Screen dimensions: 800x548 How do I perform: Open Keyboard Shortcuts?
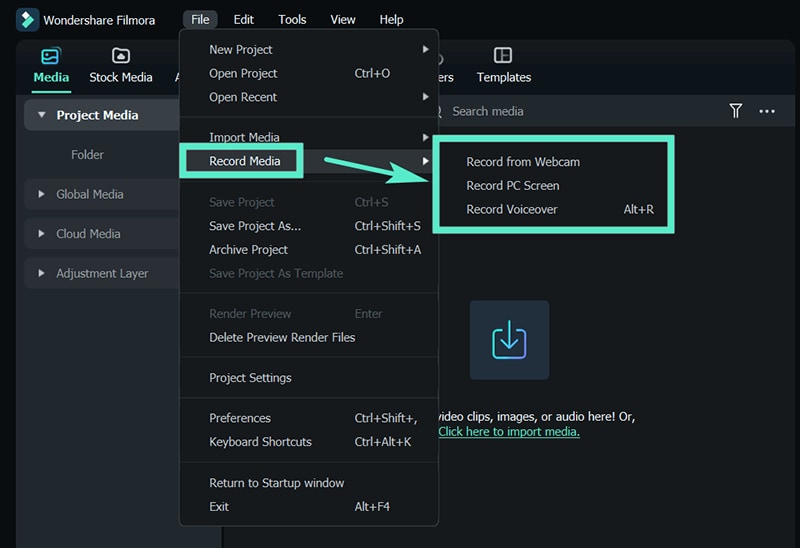coord(309,442)
